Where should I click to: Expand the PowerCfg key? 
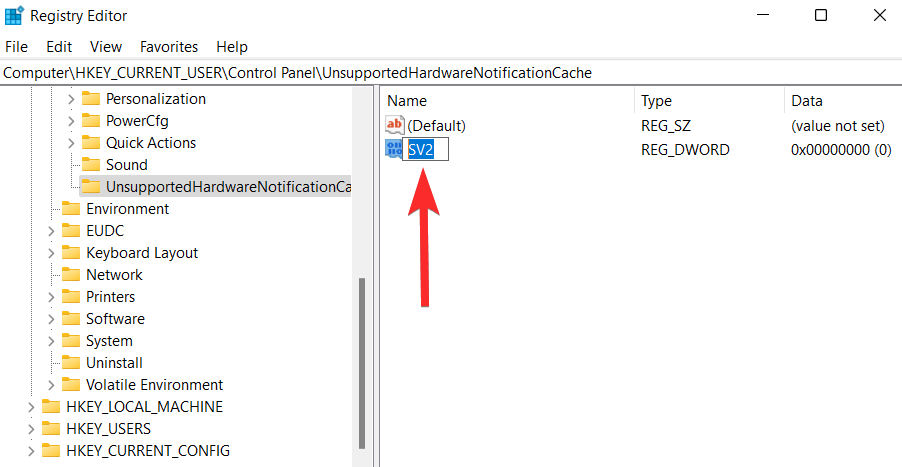tap(70, 121)
